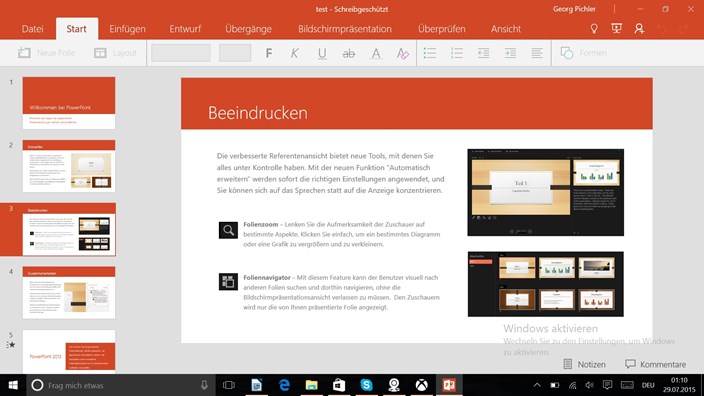Screen dimensions: 704x396
Task: Switch to the Einfügen tab
Action: 128,29
